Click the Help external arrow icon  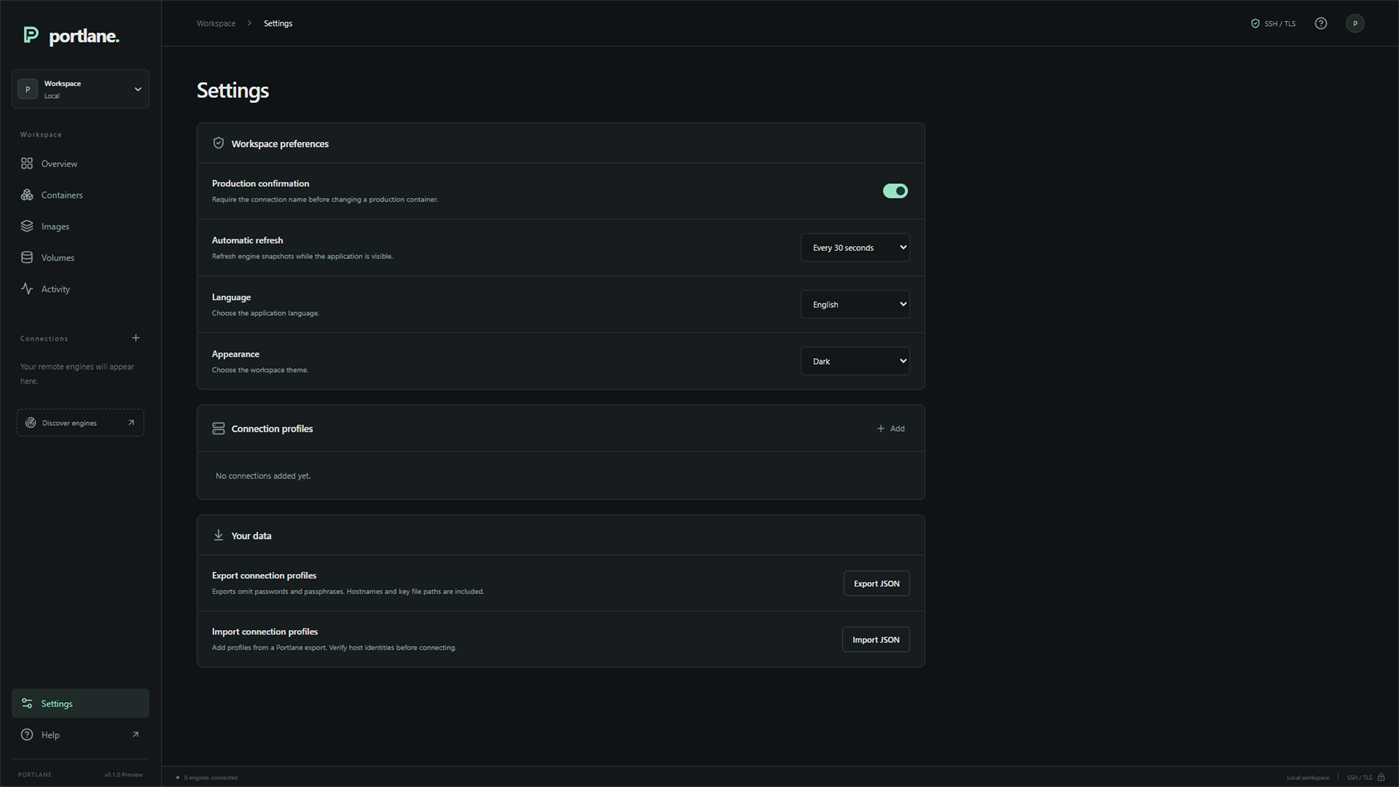click(x=136, y=735)
